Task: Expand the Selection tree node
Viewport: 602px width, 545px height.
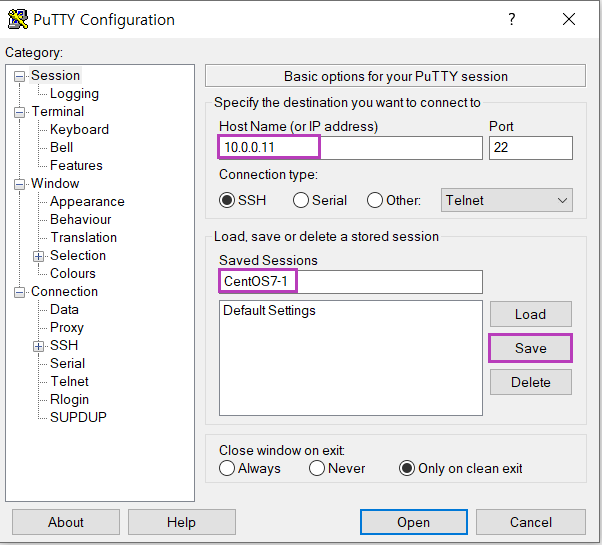Action: coord(38,256)
